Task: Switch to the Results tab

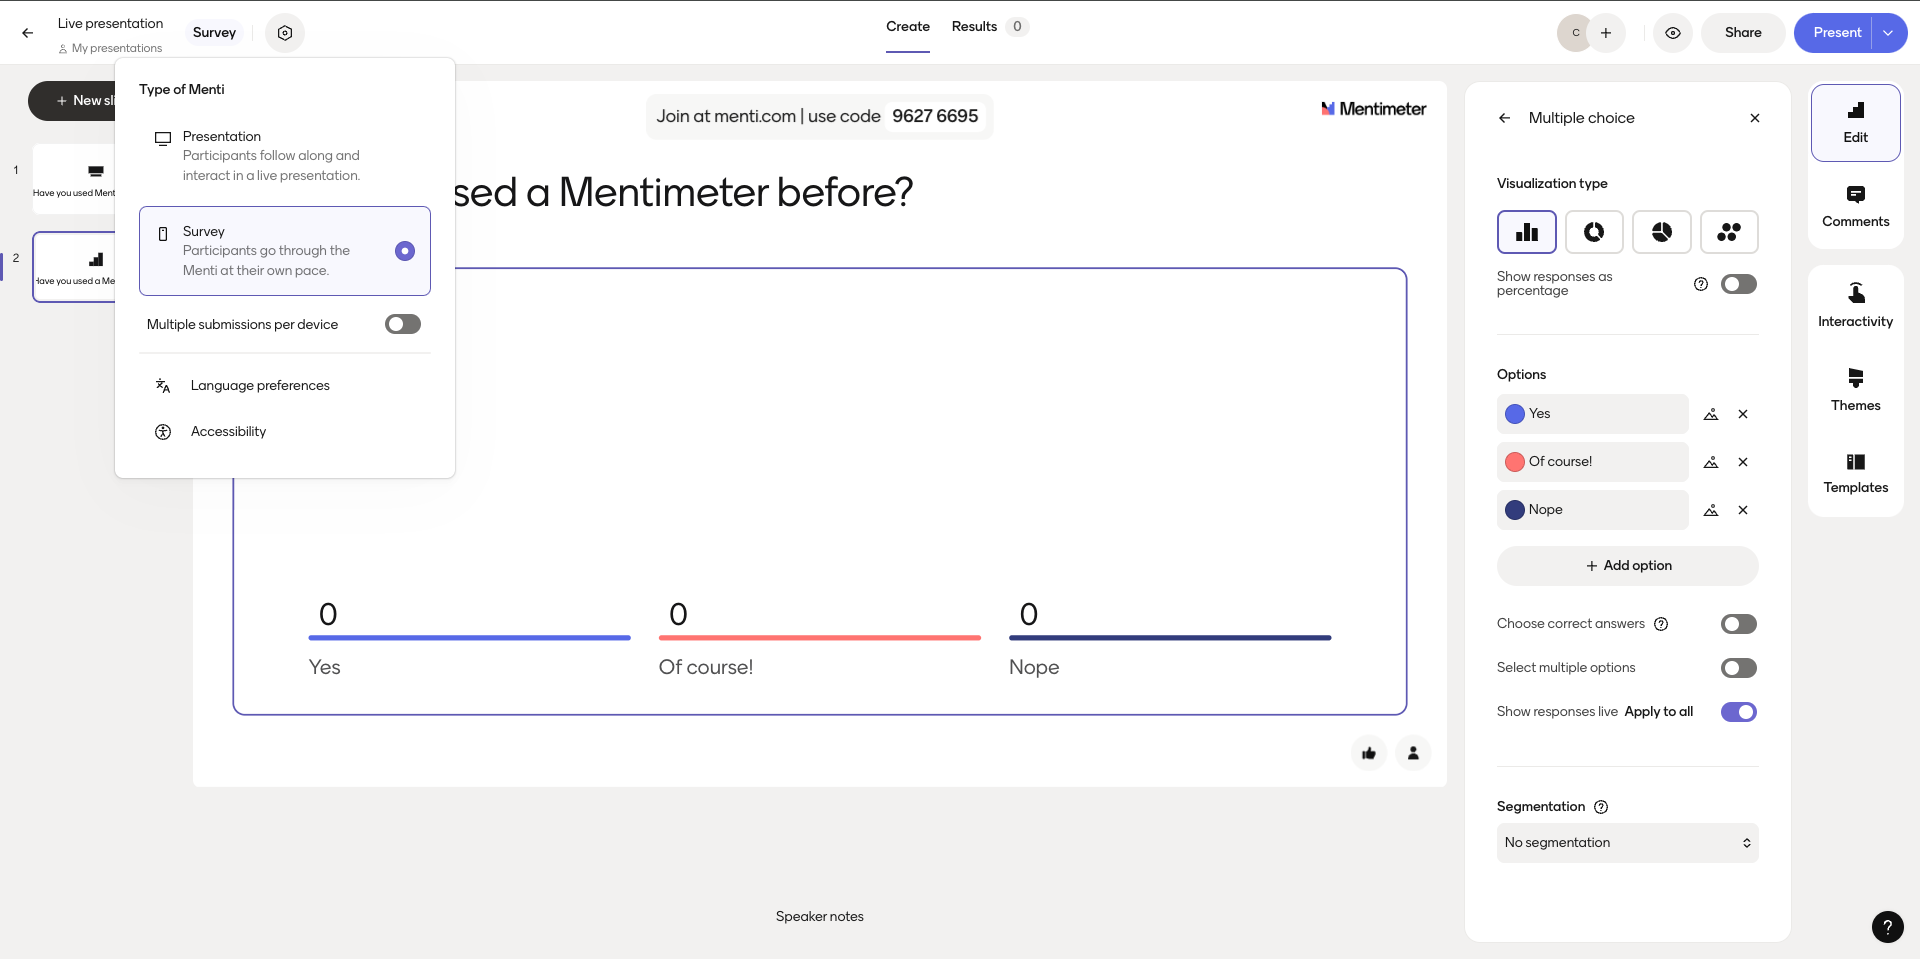Action: click(x=974, y=26)
